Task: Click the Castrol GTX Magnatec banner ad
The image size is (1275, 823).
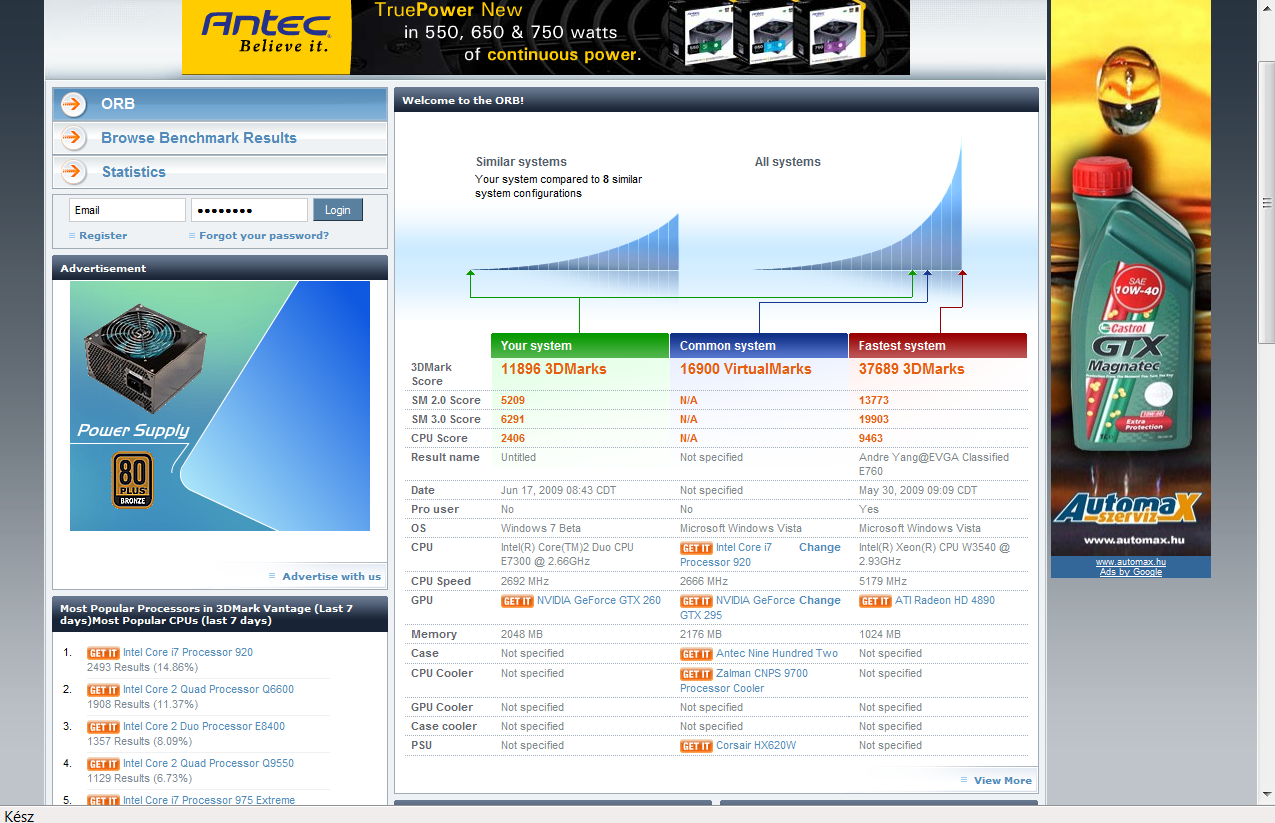Action: [1131, 278]
